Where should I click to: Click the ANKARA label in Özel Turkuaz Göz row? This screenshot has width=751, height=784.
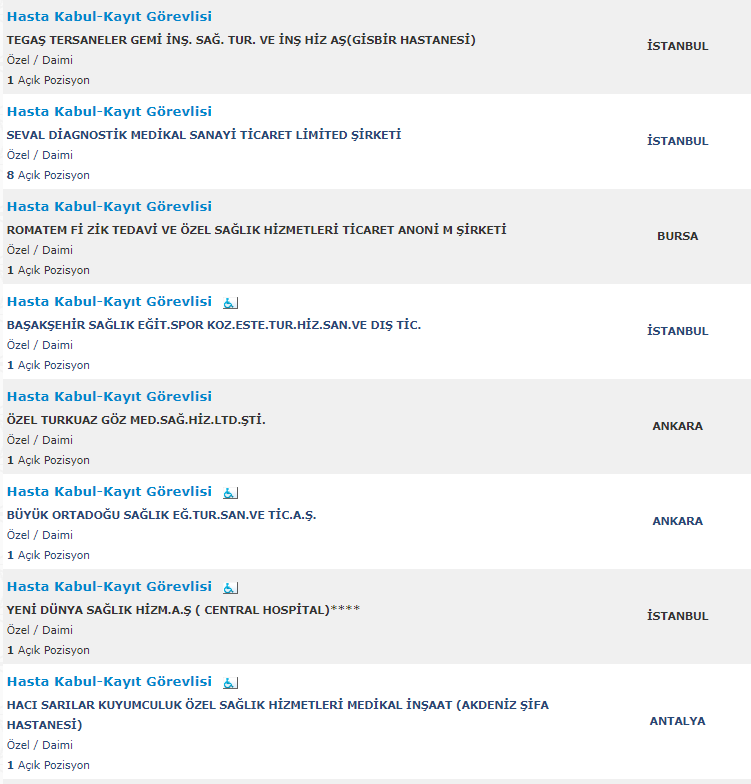pos(677,426)
